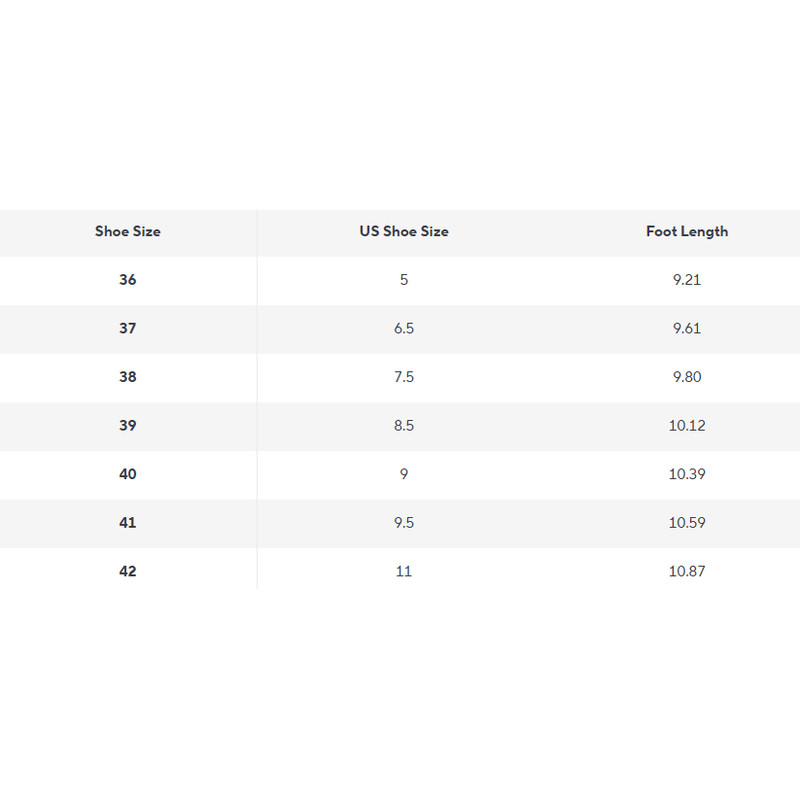The width and height of the screenshot is (800, 800).
Task: Select shoe size 38 cell
Action: tap(128, 377)
